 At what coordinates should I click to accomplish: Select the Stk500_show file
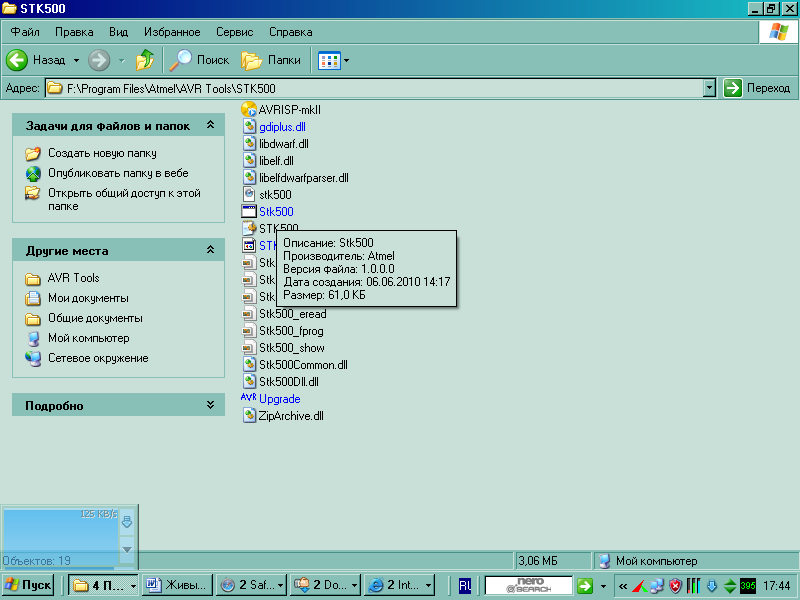click(x=291, y=347)
